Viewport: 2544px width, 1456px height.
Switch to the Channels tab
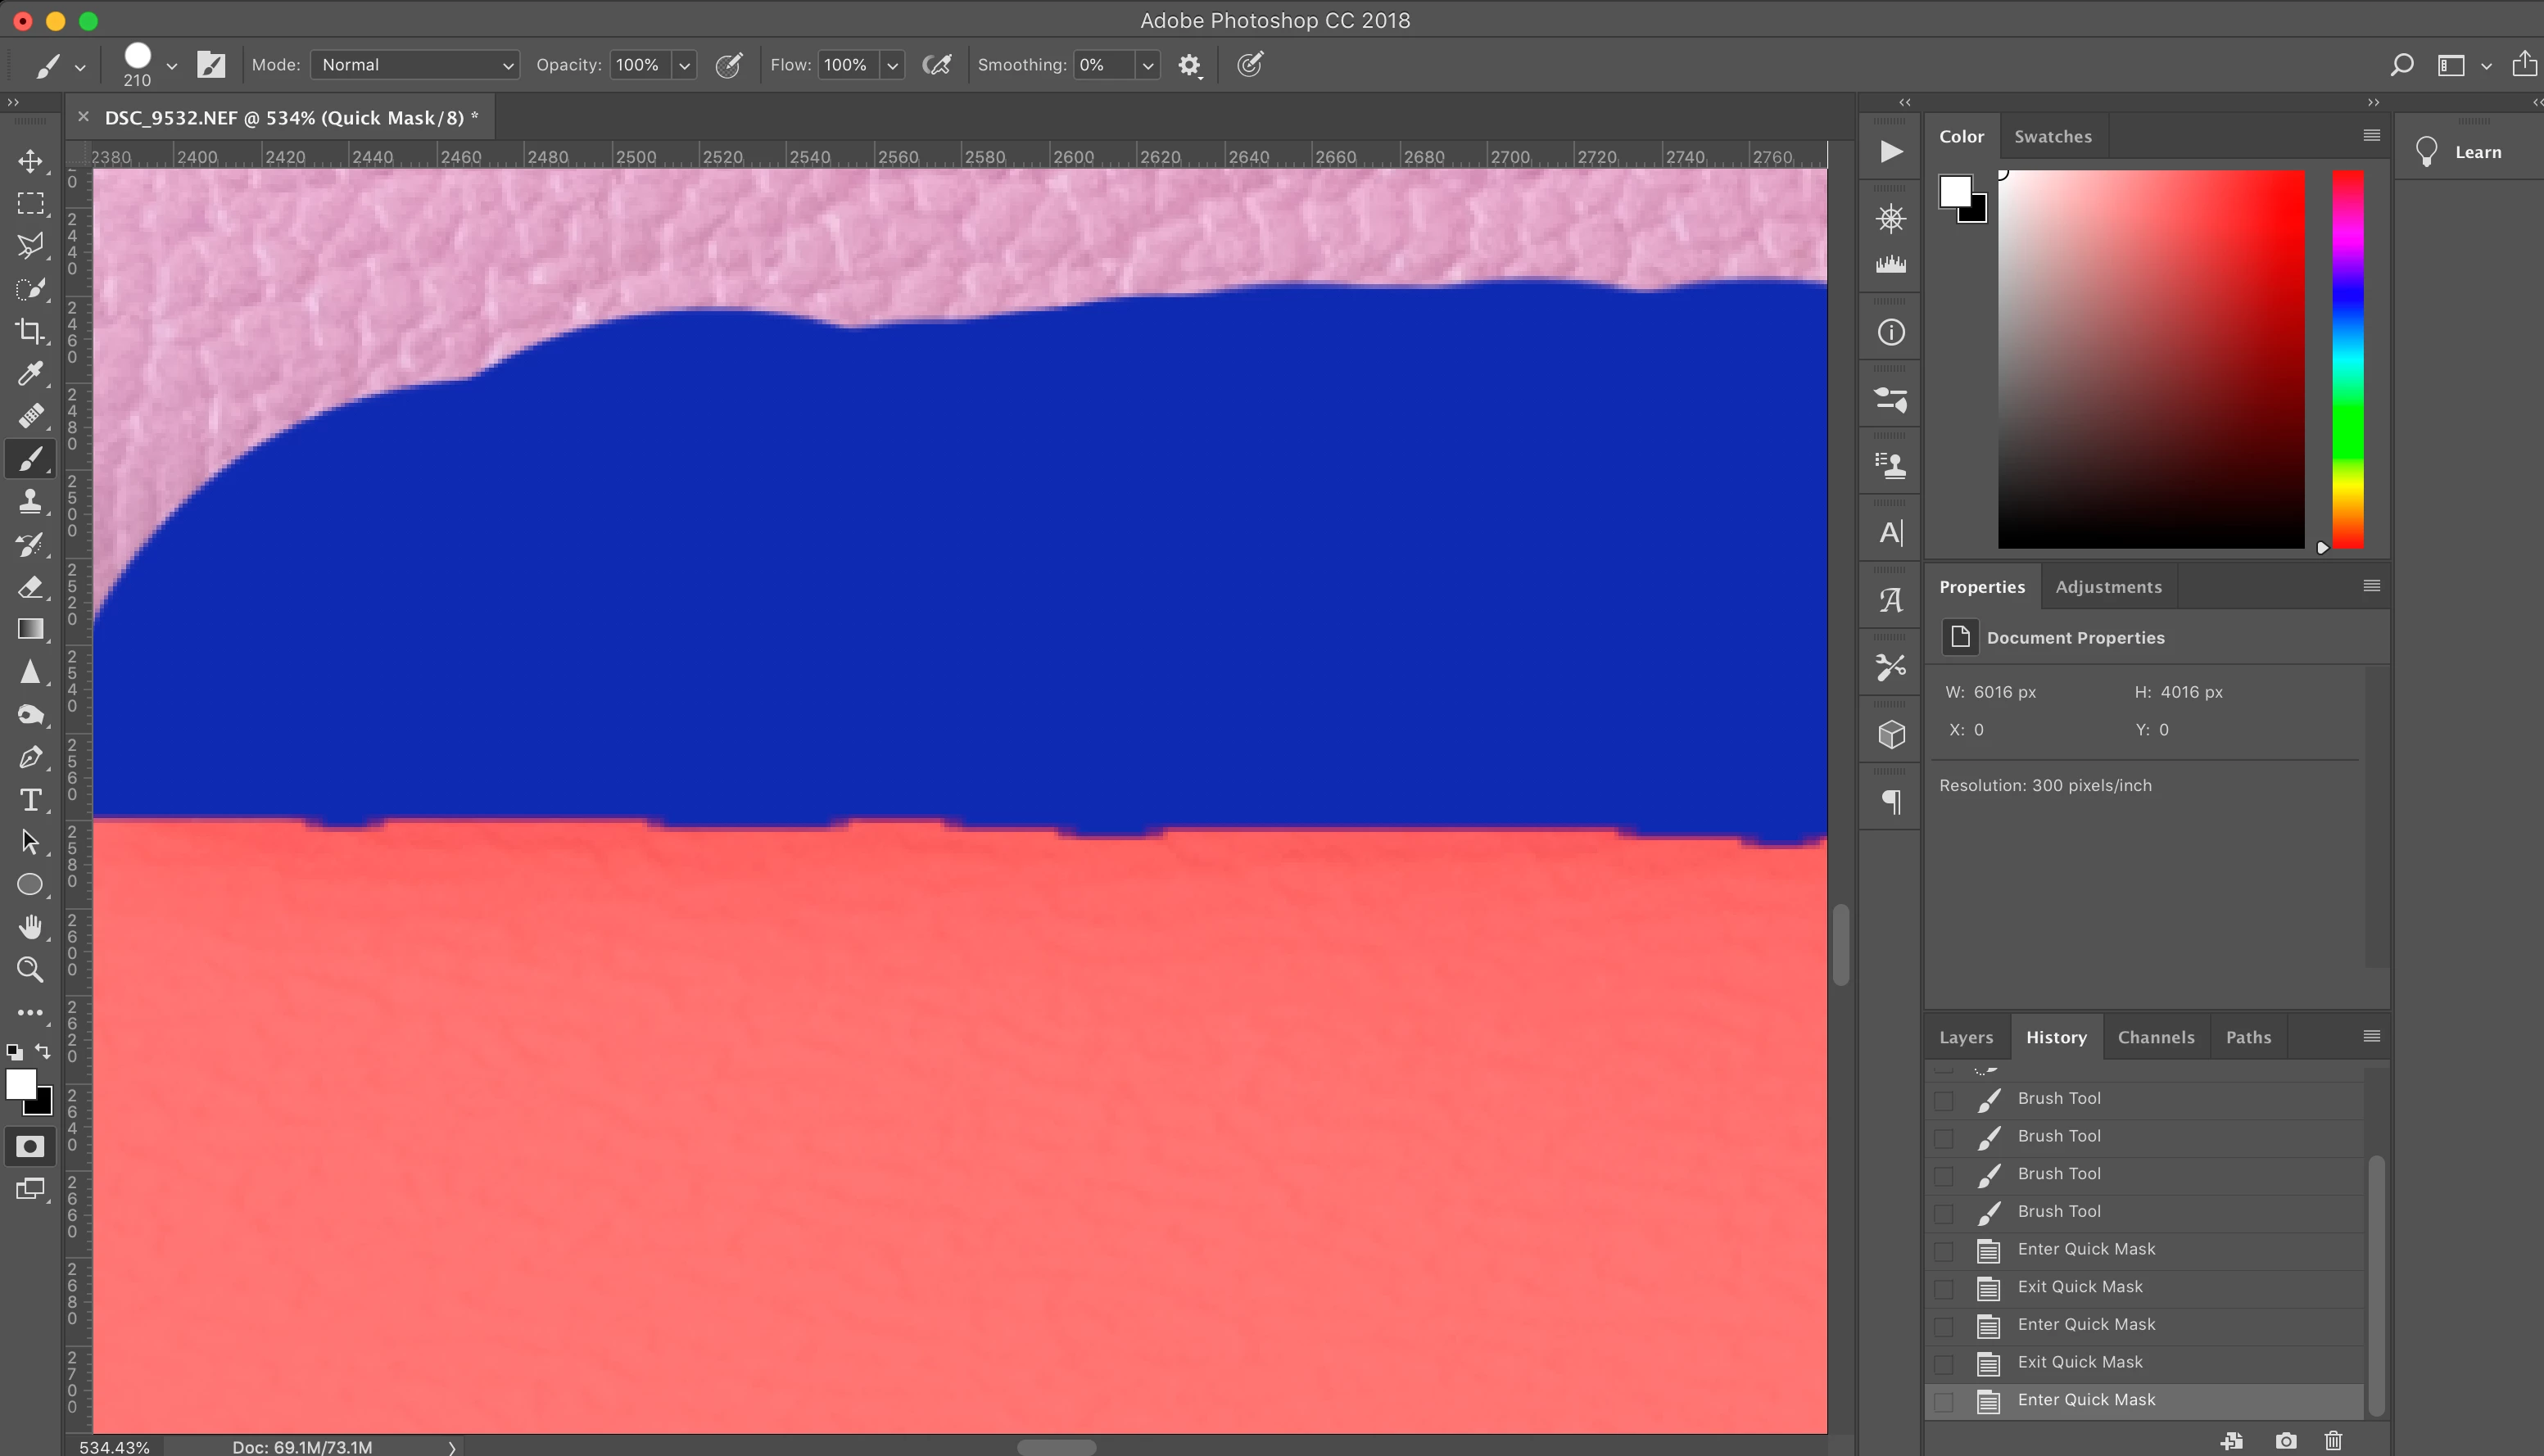2155,1037
